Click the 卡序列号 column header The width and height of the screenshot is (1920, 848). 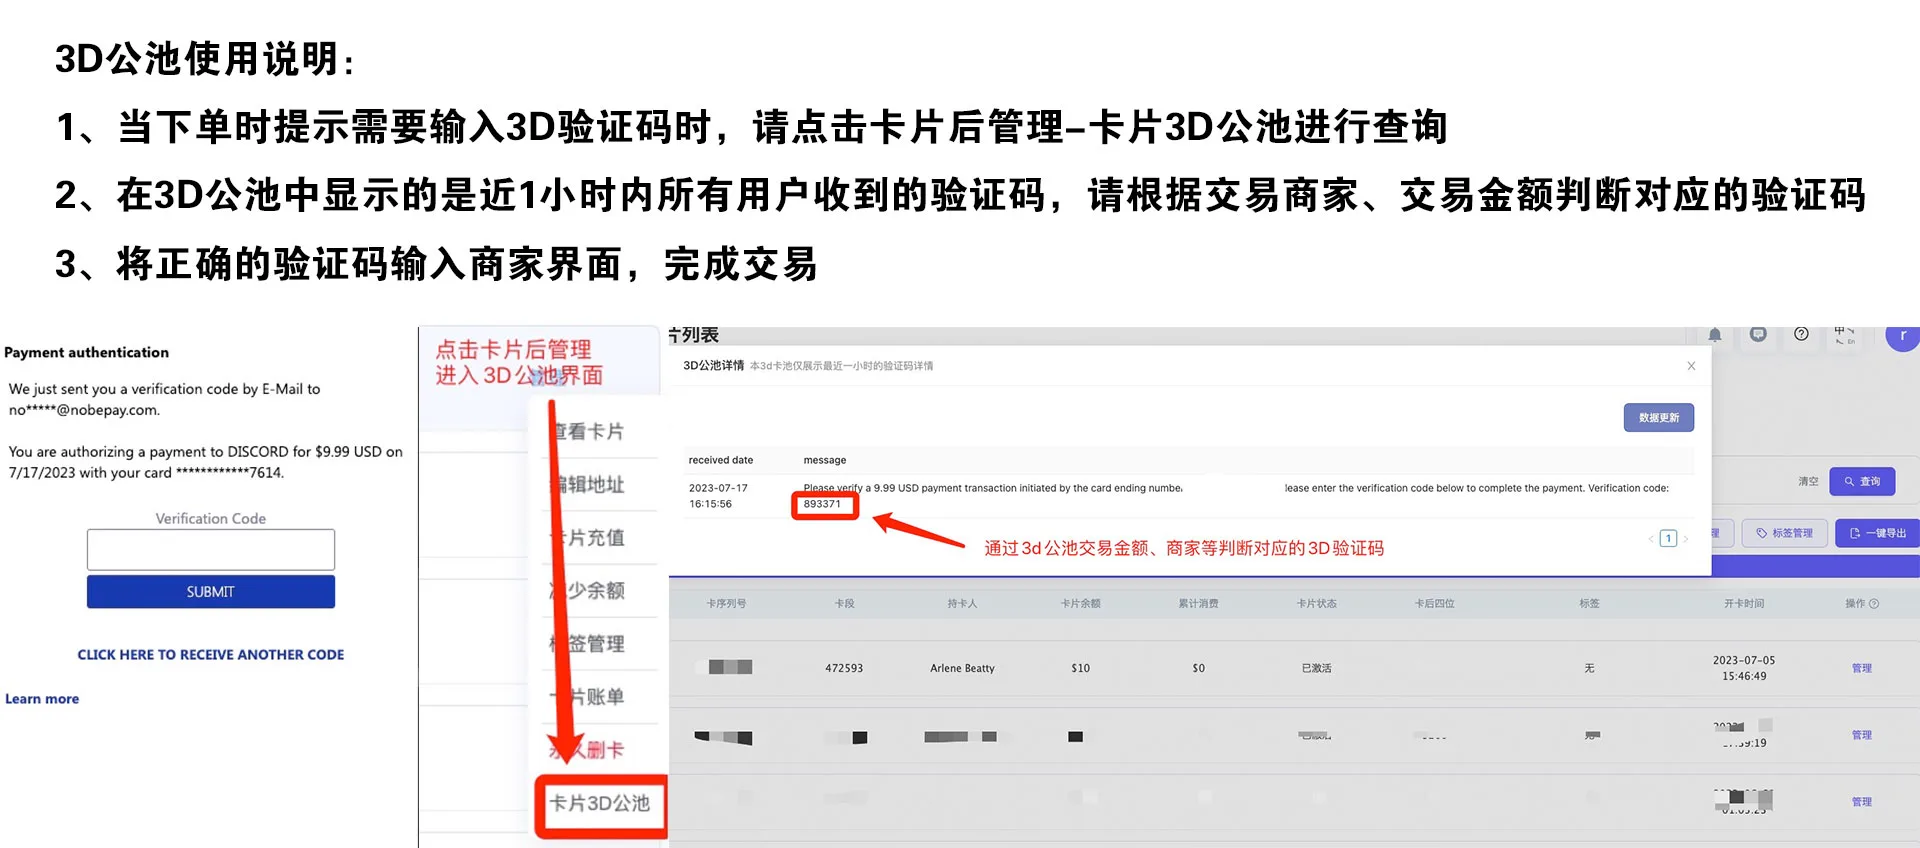tap(726, 604)
